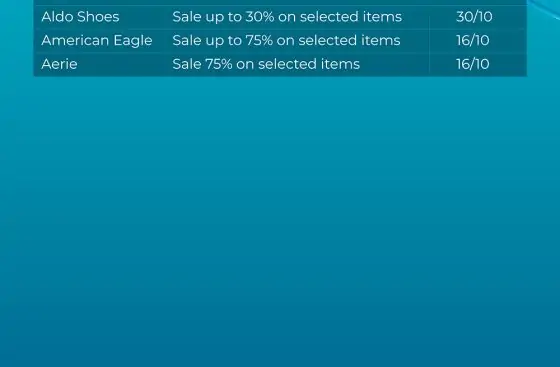This screenshot has width=560, height=367.
Task: Click the American Eagle sale description text
Action: click(286, 41)
